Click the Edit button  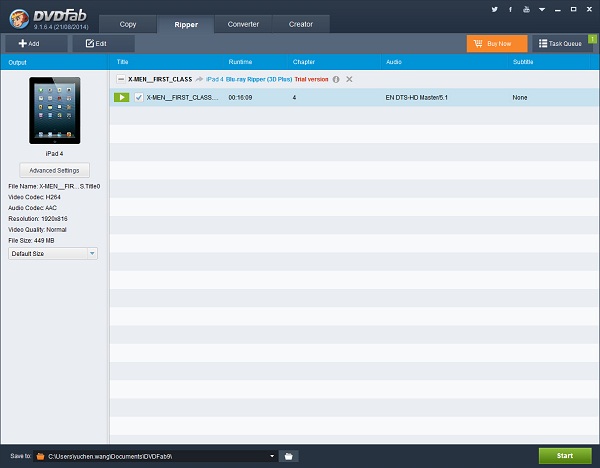(103, 44)
